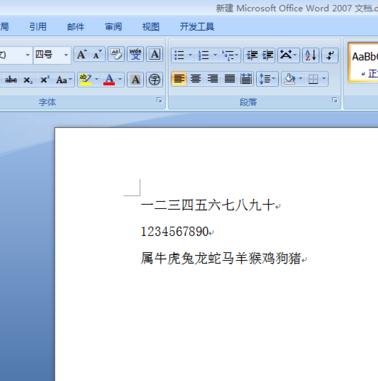Click the Grow Font button
The width and height of the screenshot is (378, 381).
pos(82,54)
